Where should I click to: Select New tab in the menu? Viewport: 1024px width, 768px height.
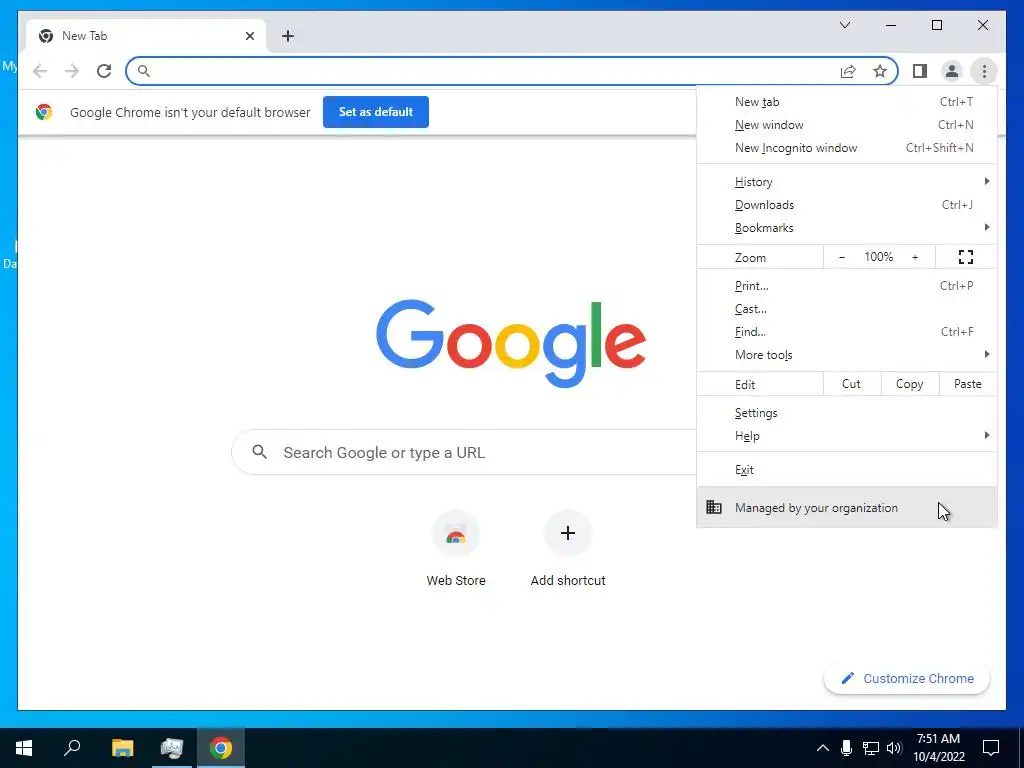point(846,102)
